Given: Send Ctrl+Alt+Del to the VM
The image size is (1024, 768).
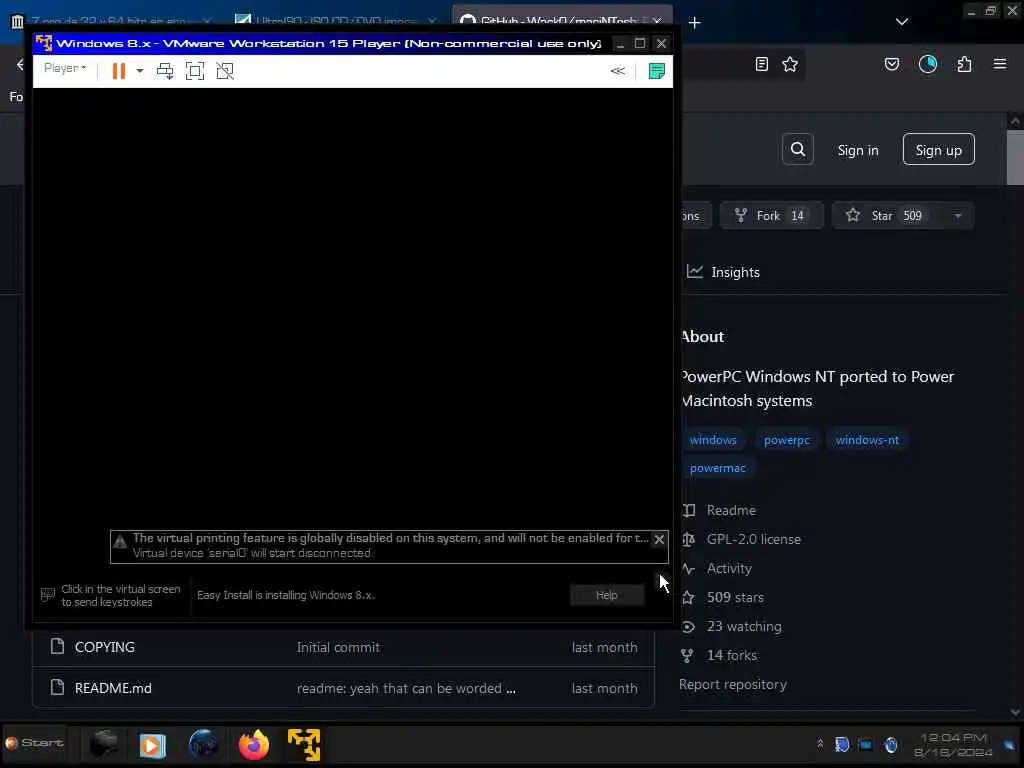Looking at the screenshot, I should [165, 71].
